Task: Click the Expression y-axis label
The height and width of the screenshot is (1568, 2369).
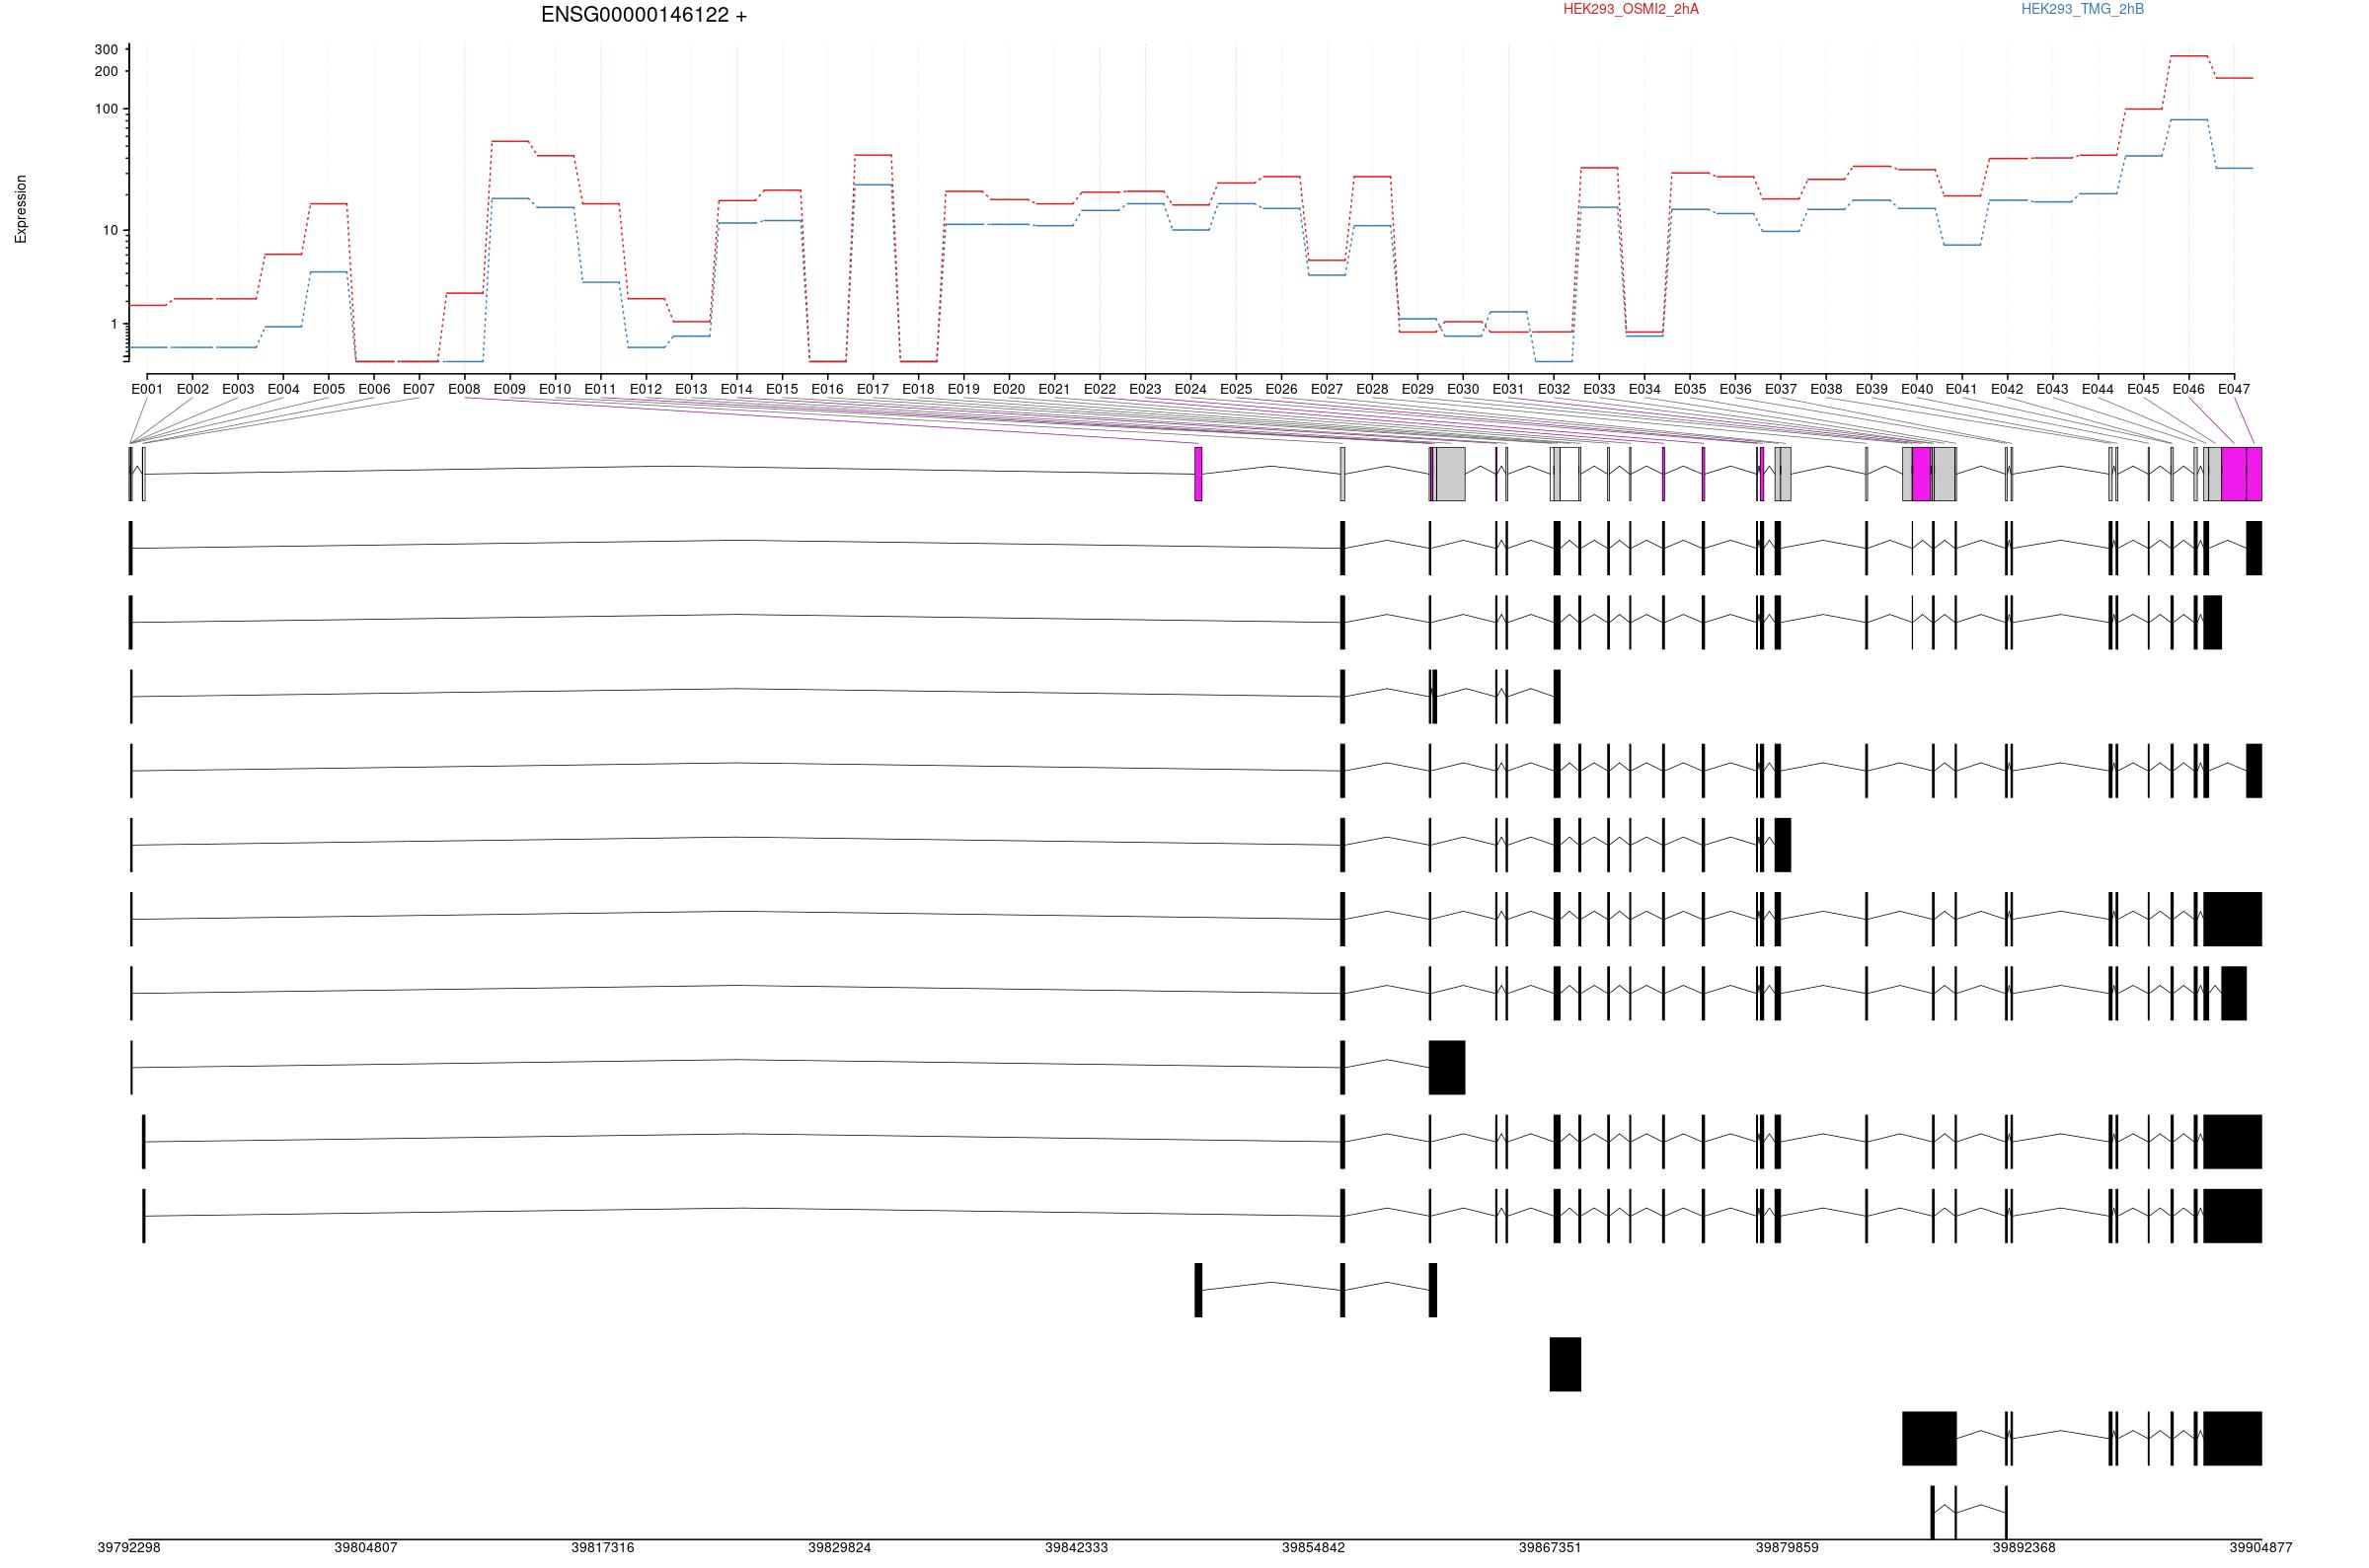Action: [21, 209]
